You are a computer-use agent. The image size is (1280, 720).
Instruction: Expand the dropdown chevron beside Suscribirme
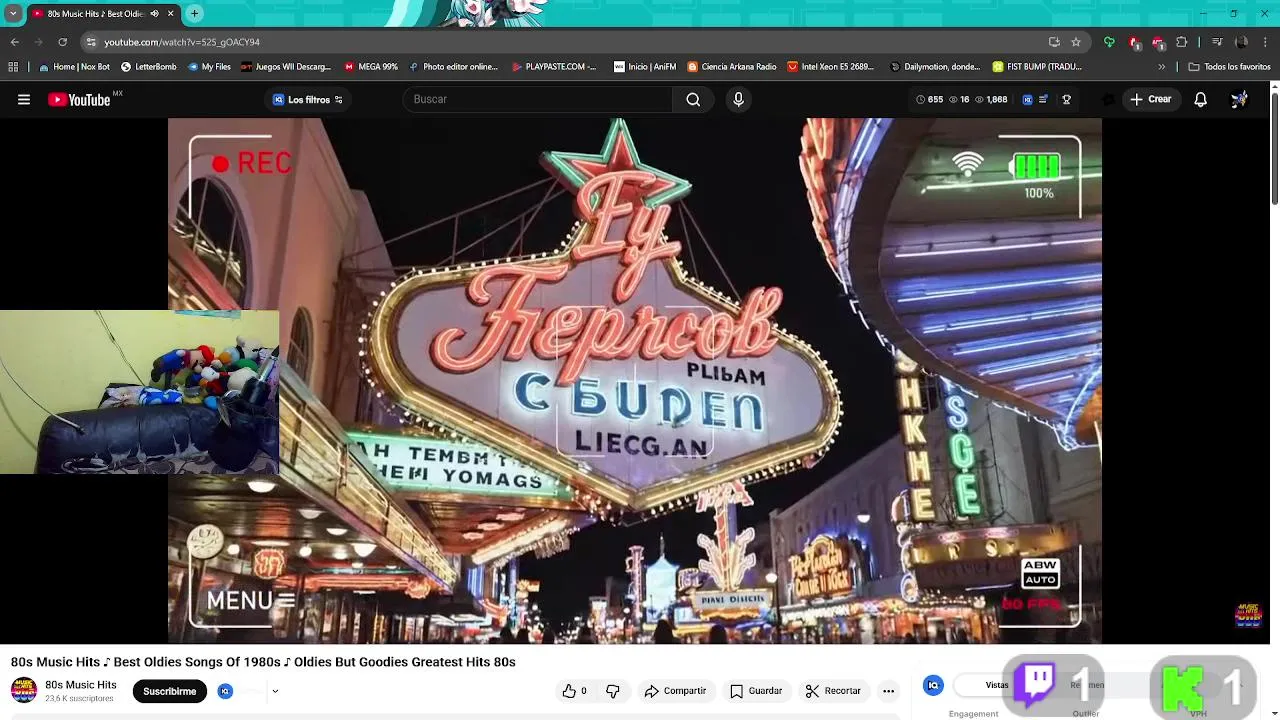[275, 691]
